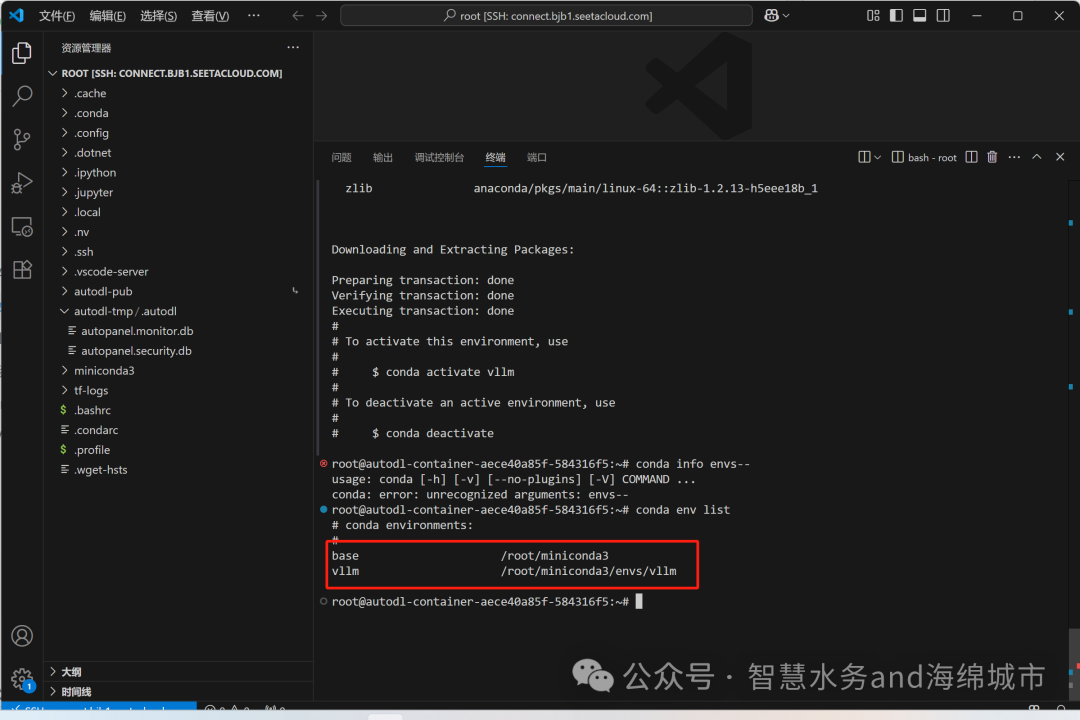The image size is (1080, 720).
Task: Open the Extensions icon
Action: coord(22,269)
